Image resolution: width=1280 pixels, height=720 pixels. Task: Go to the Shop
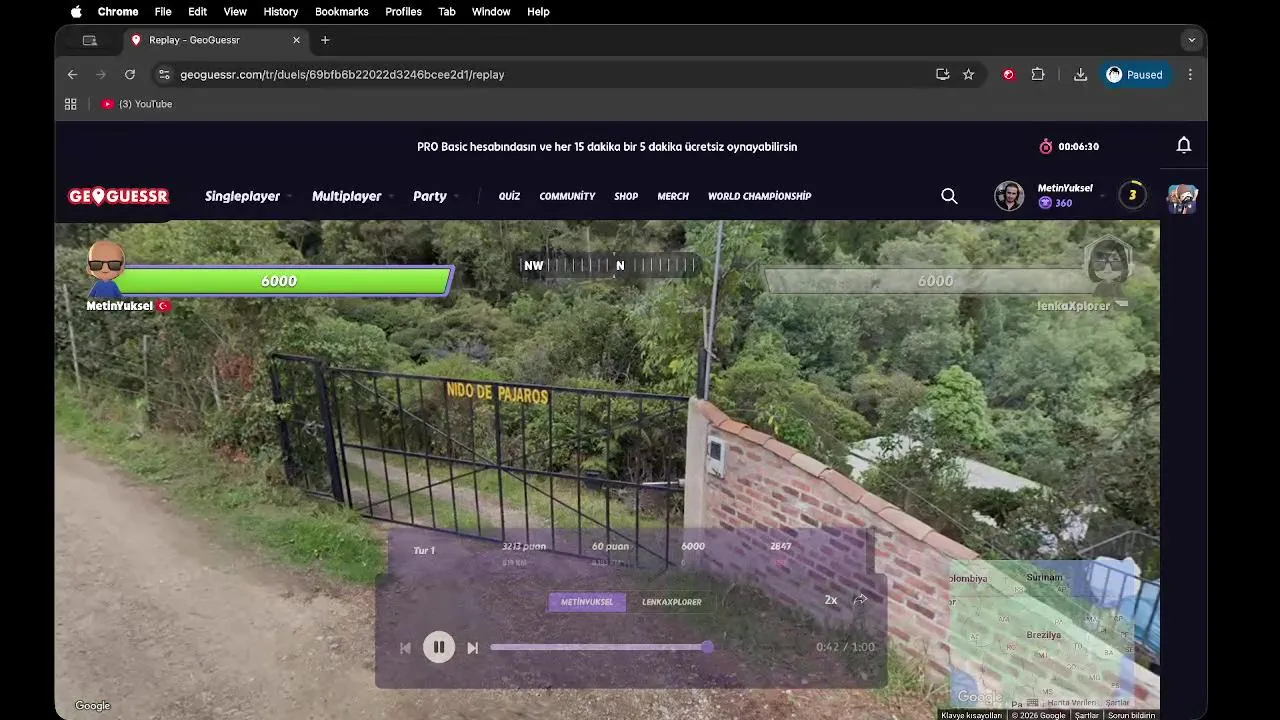[626, 196]
